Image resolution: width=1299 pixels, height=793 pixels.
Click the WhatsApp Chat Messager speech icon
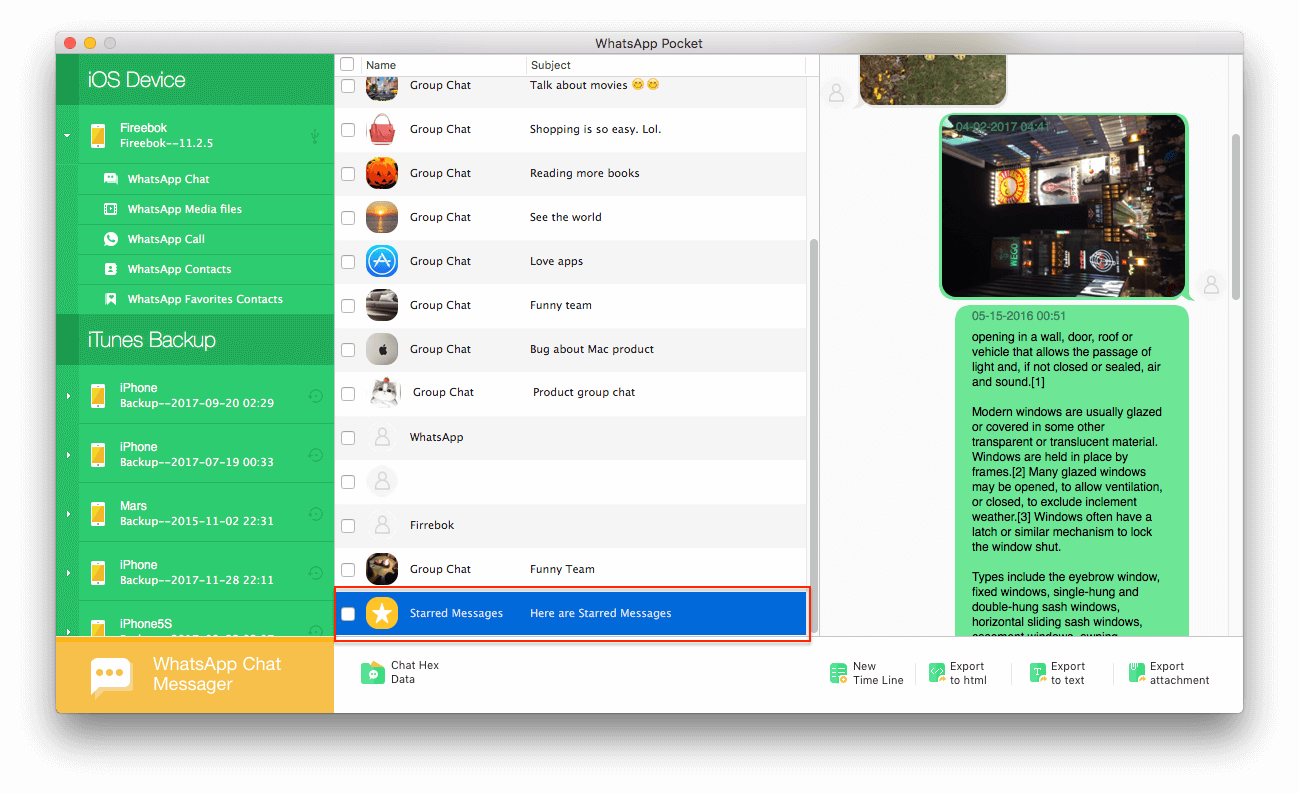tap(111, 676)
